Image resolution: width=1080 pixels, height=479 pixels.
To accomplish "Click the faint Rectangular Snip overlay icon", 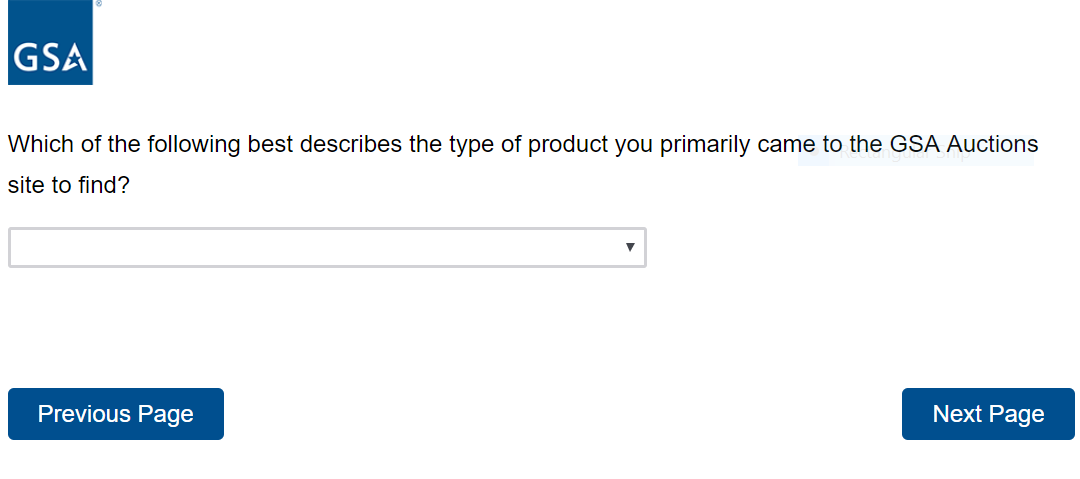I will coord(812,152).
